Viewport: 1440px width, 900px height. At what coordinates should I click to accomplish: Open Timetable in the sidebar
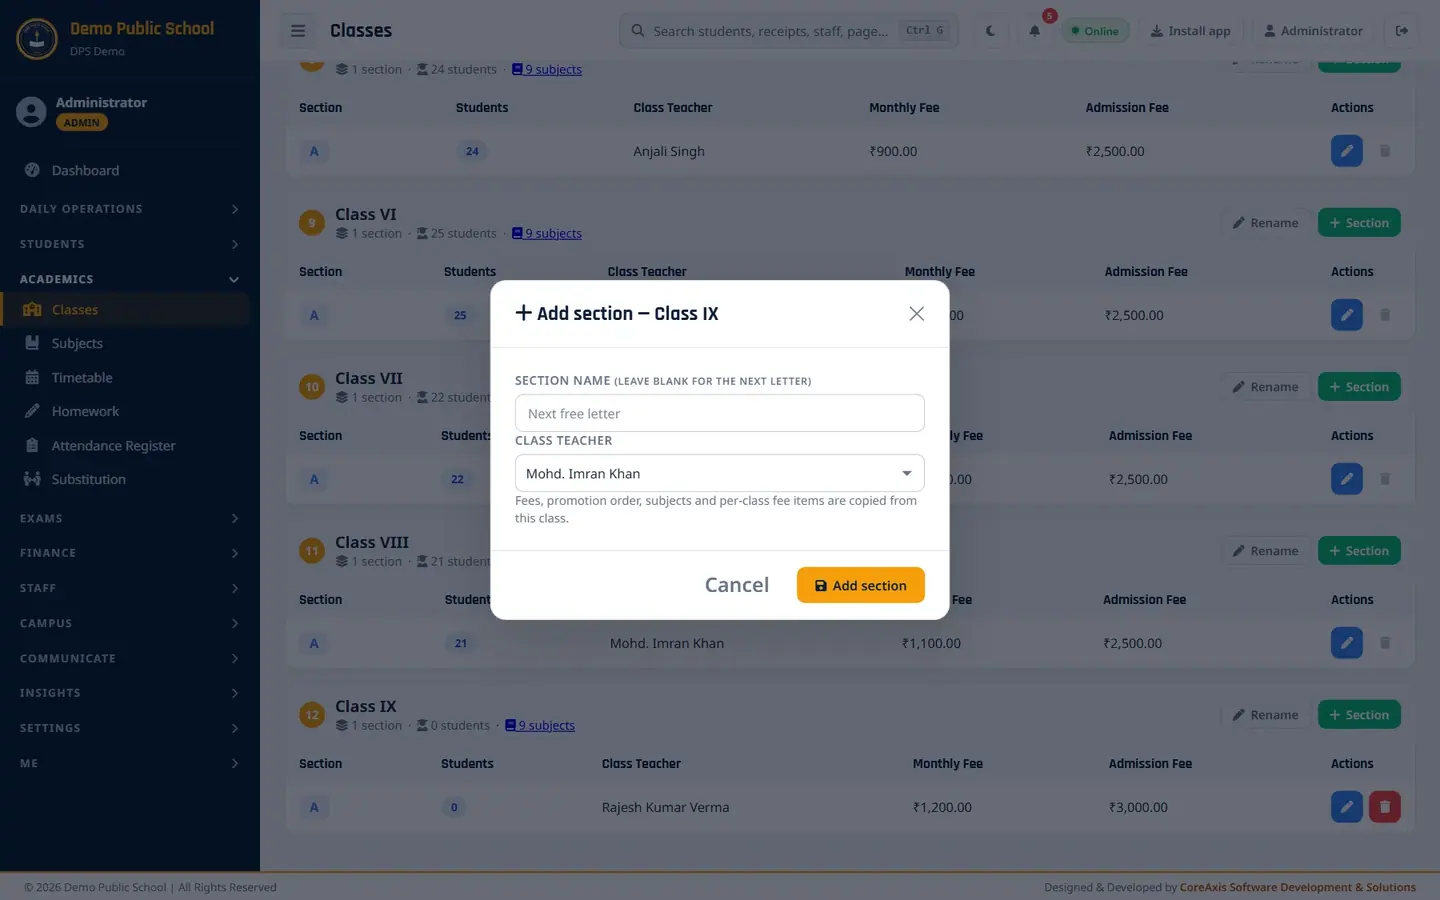(x=82, y=378)
